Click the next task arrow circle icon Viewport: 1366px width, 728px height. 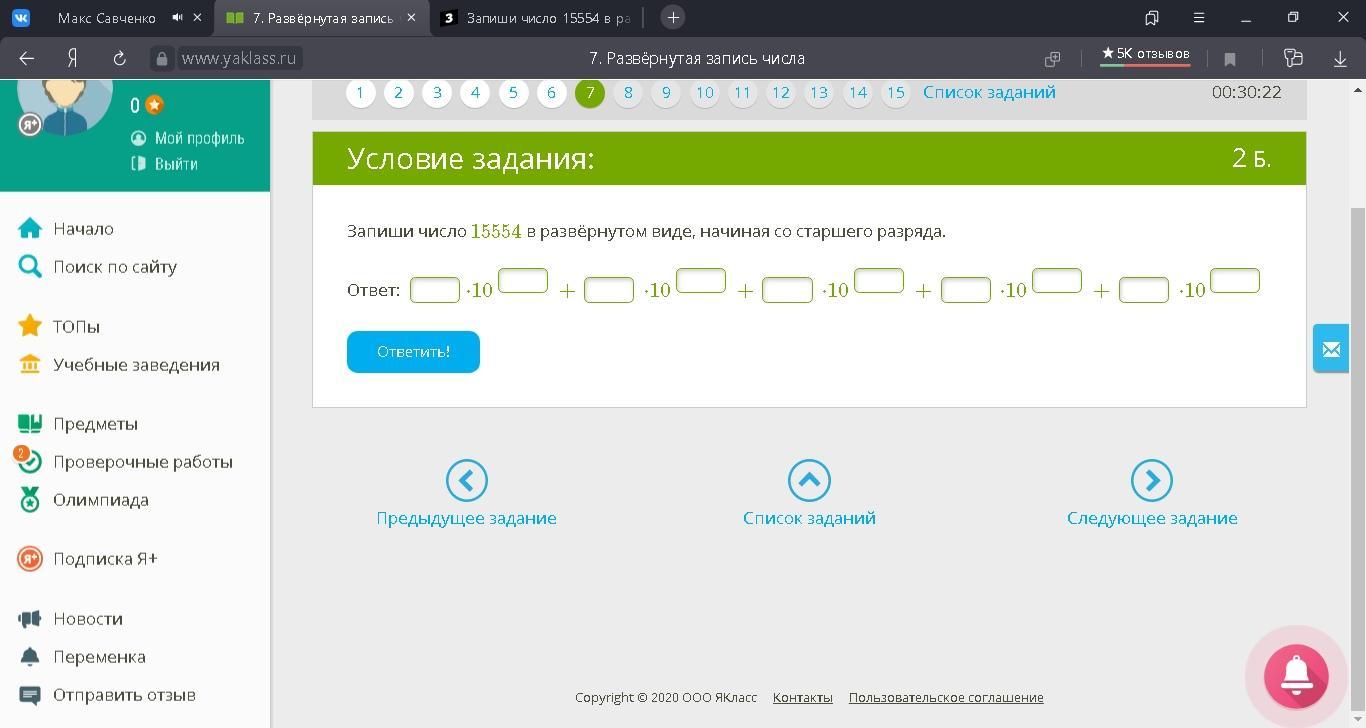1151,481
